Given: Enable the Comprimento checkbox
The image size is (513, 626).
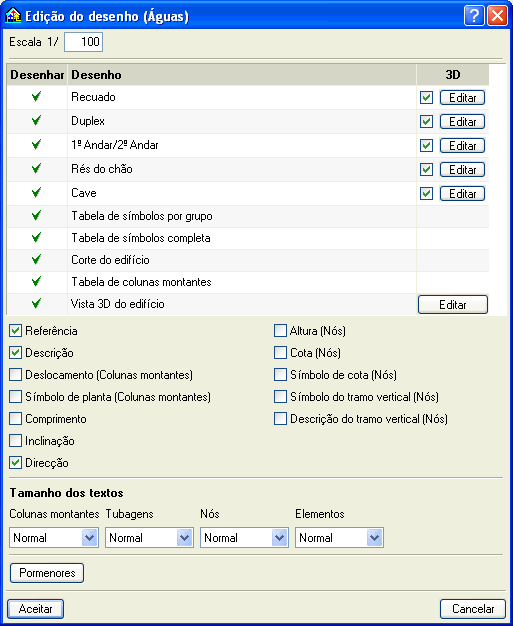Looking at the screenshot, I should point(16,419).
